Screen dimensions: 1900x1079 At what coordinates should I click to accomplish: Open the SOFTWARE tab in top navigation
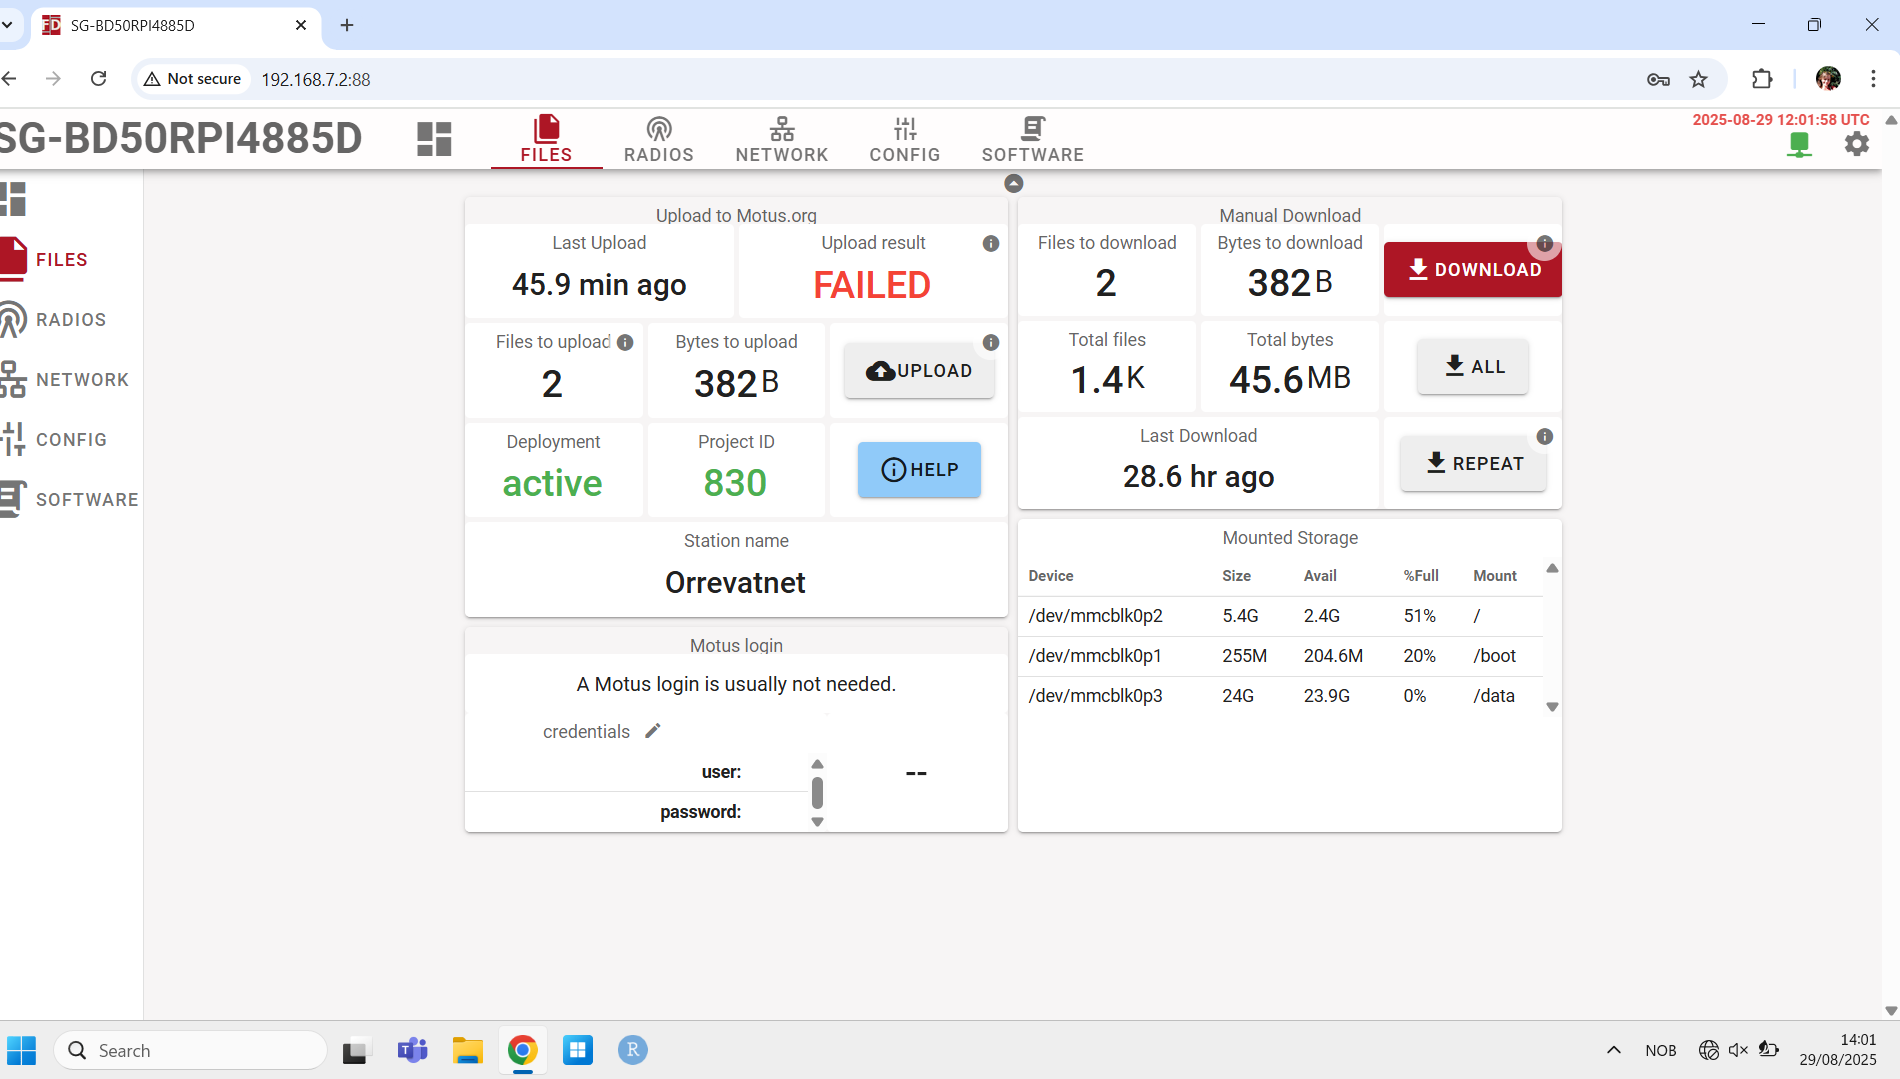(x=1032, y=139)
